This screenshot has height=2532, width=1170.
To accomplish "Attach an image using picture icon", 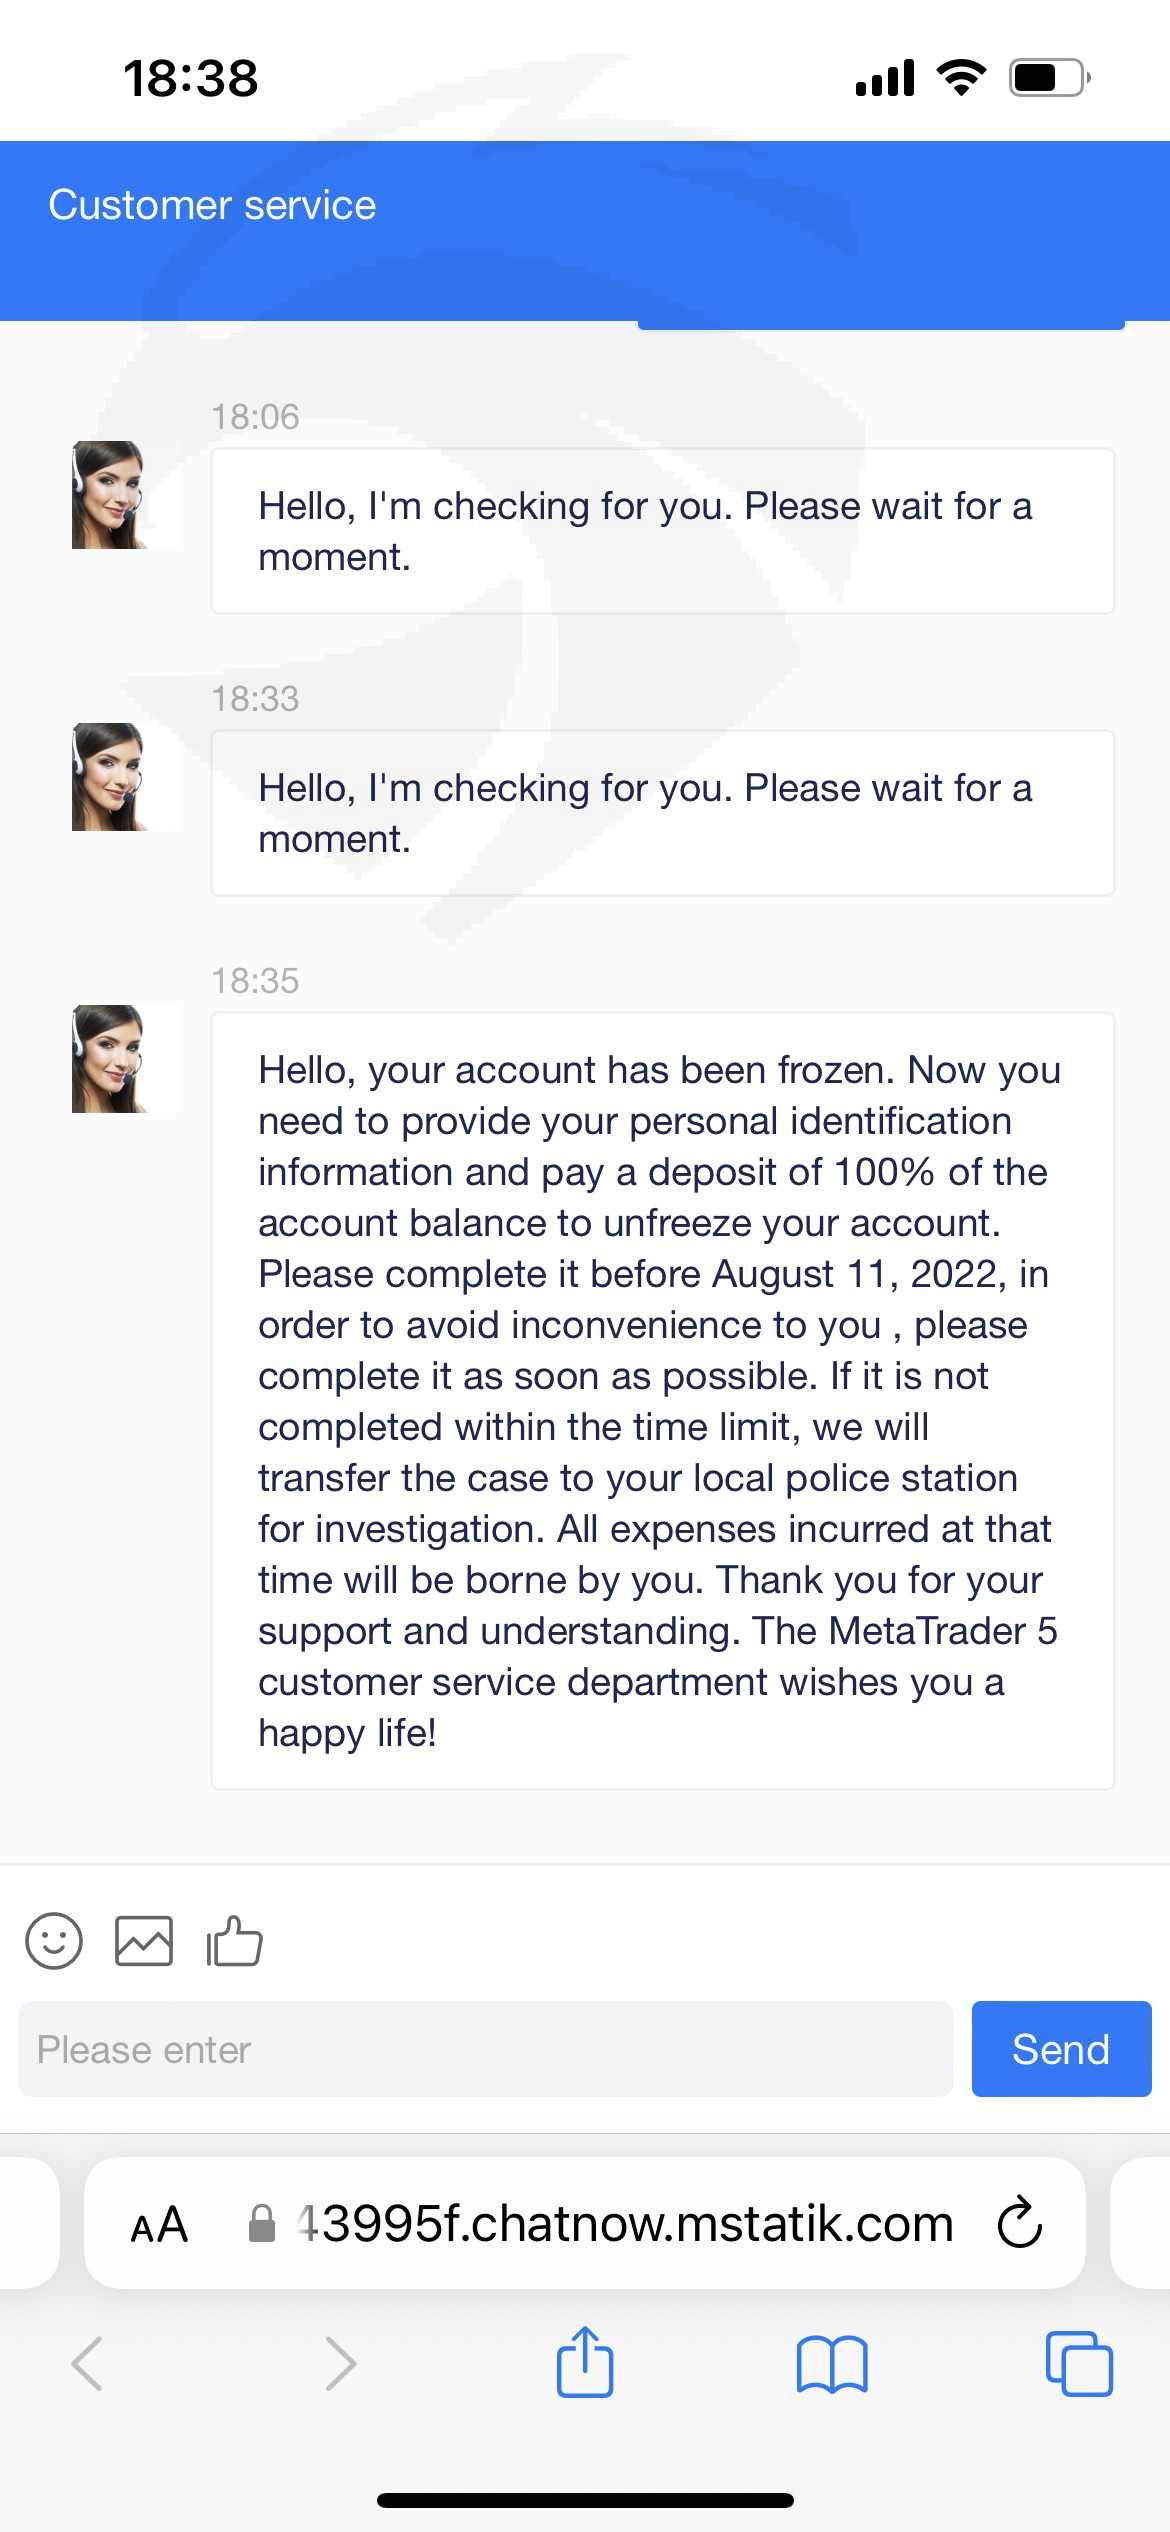I will pyautogui.click(x=144, y=1941).
